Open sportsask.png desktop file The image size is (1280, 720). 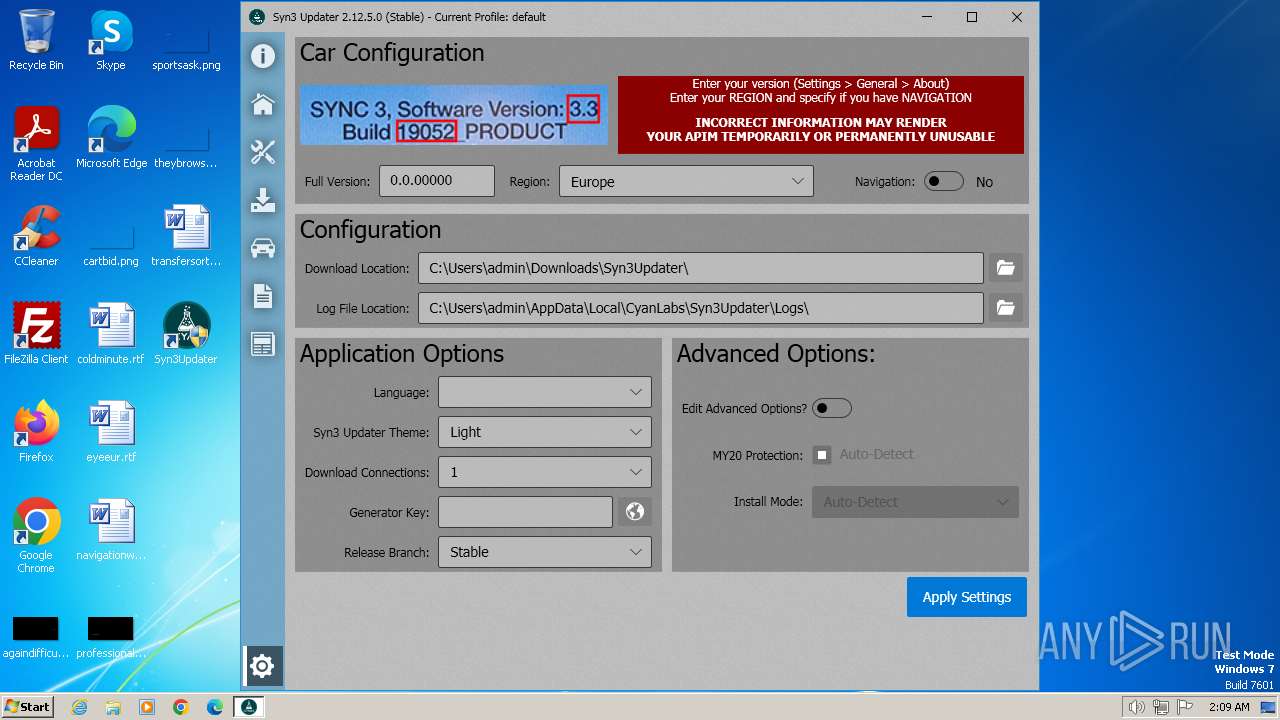186,47
